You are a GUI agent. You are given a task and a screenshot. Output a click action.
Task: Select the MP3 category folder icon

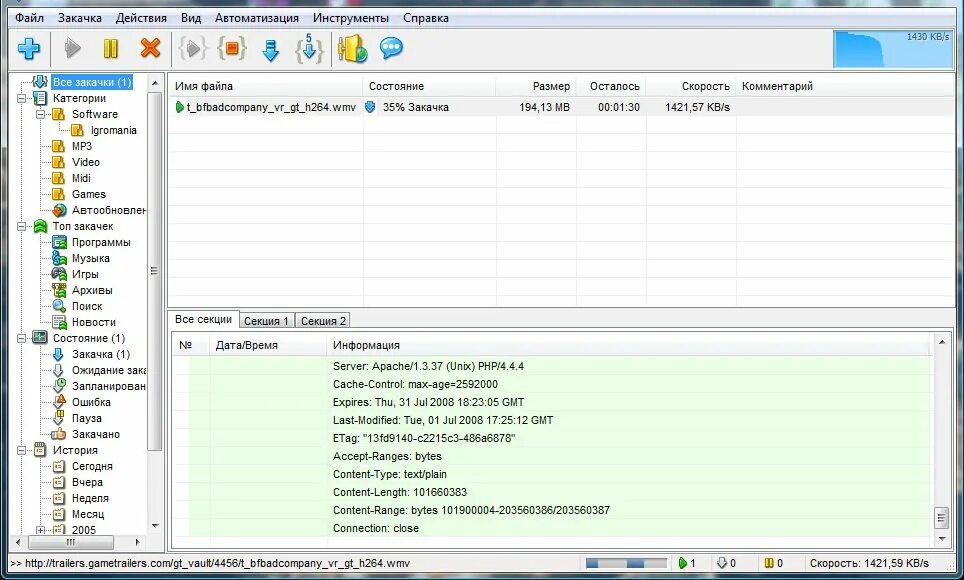click(58, 146)
